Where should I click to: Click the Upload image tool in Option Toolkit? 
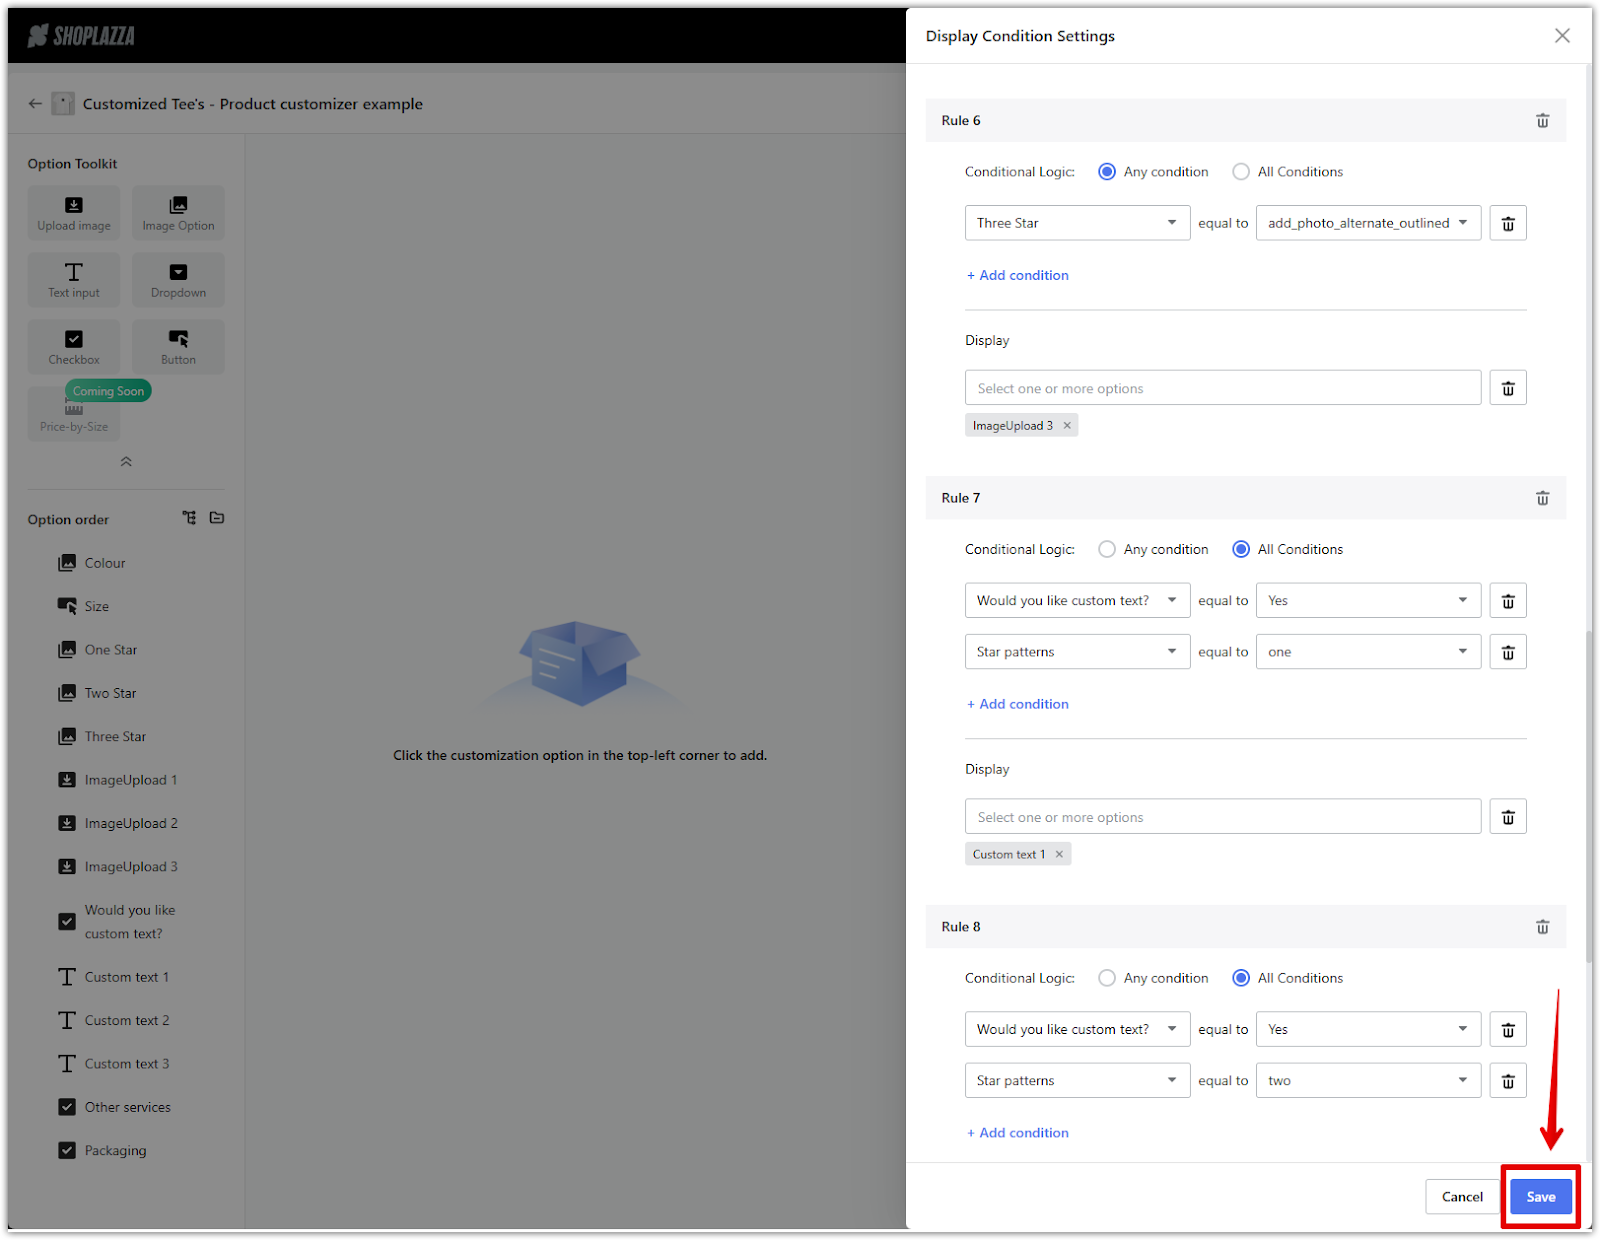click(x=74, y=213)
